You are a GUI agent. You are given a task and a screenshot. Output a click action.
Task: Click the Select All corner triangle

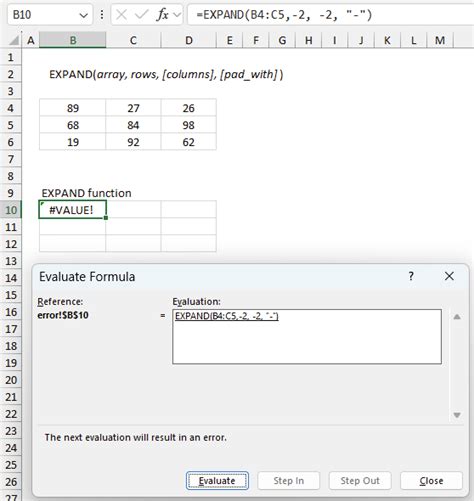point(13,40)
